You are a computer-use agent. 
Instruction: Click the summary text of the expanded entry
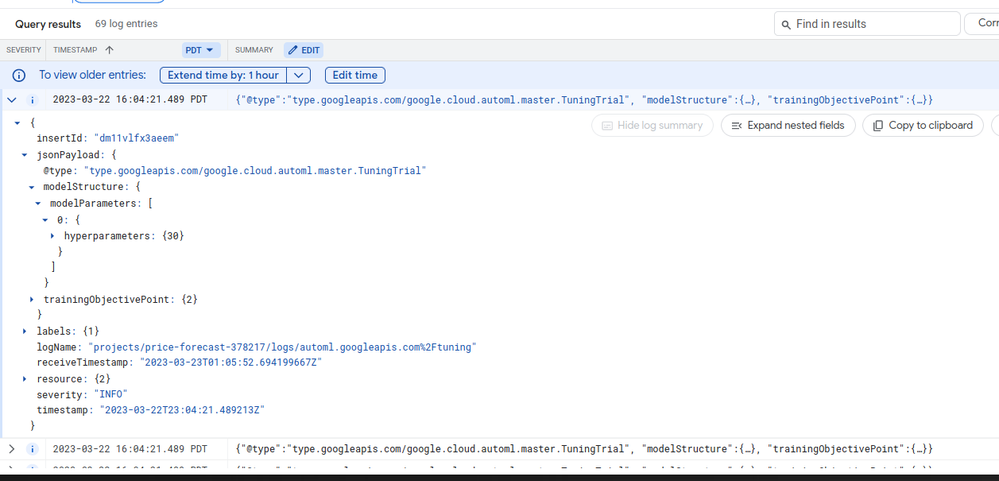(x=584, y=100)
